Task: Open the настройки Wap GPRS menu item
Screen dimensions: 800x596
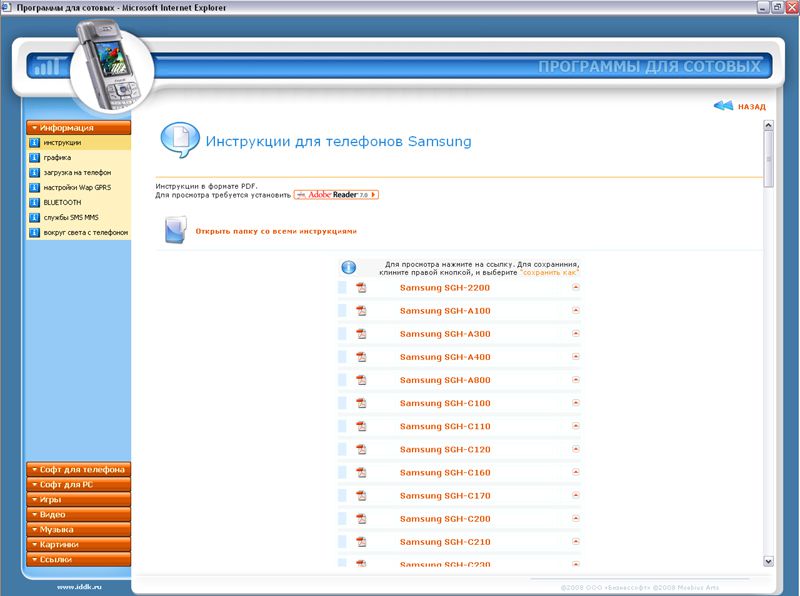Action: [x=76, y=187]
